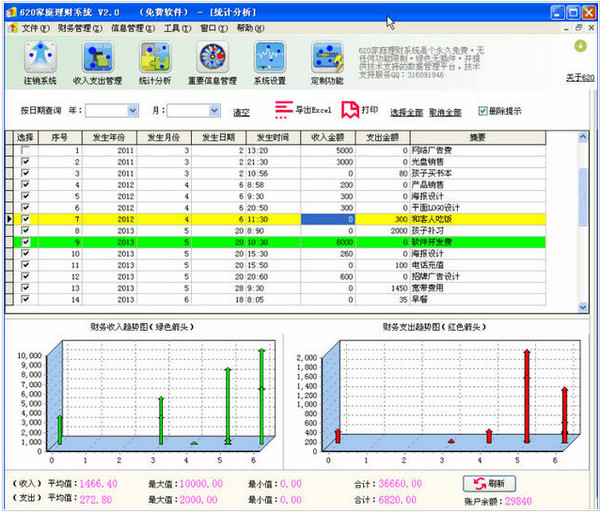600x514 pixels.
Task: Click the 孩子补习 summary cell
Action: click(x=478, y=231)
